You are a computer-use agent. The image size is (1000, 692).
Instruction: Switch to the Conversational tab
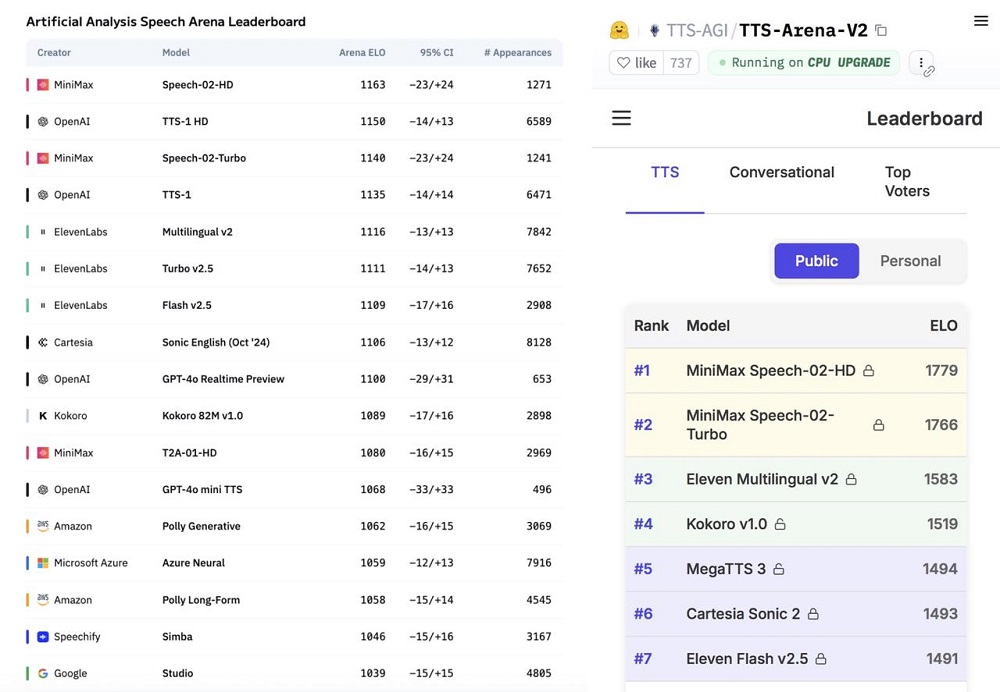781,172
